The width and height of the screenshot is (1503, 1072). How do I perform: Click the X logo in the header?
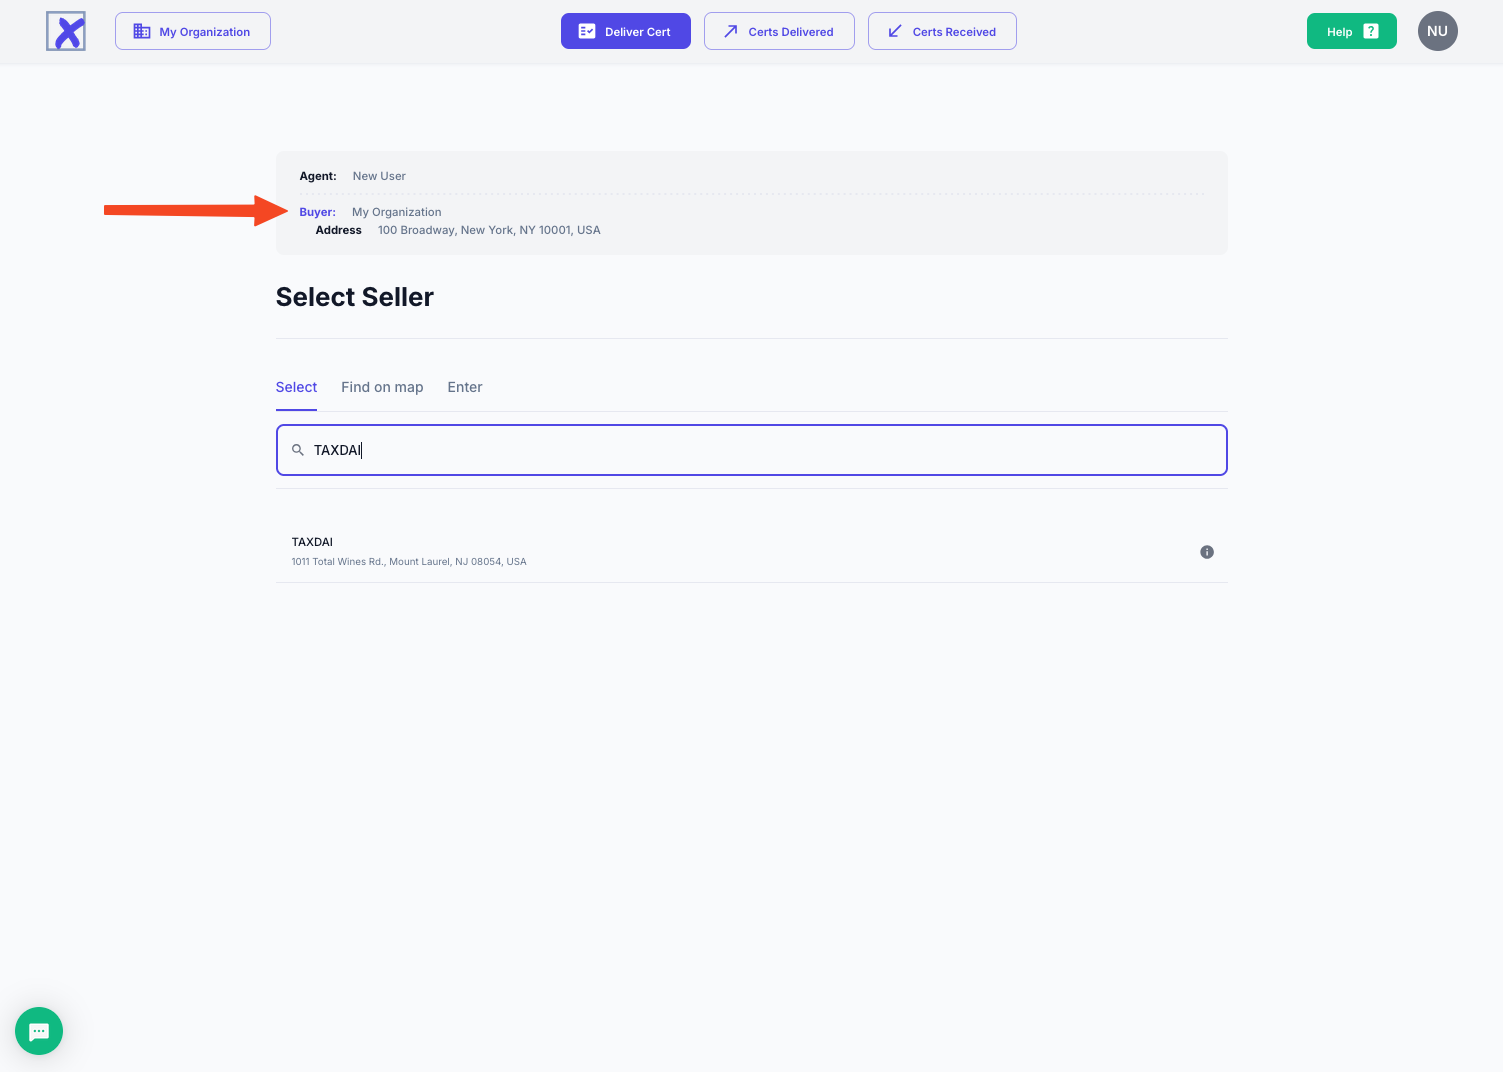pos(66,31)
